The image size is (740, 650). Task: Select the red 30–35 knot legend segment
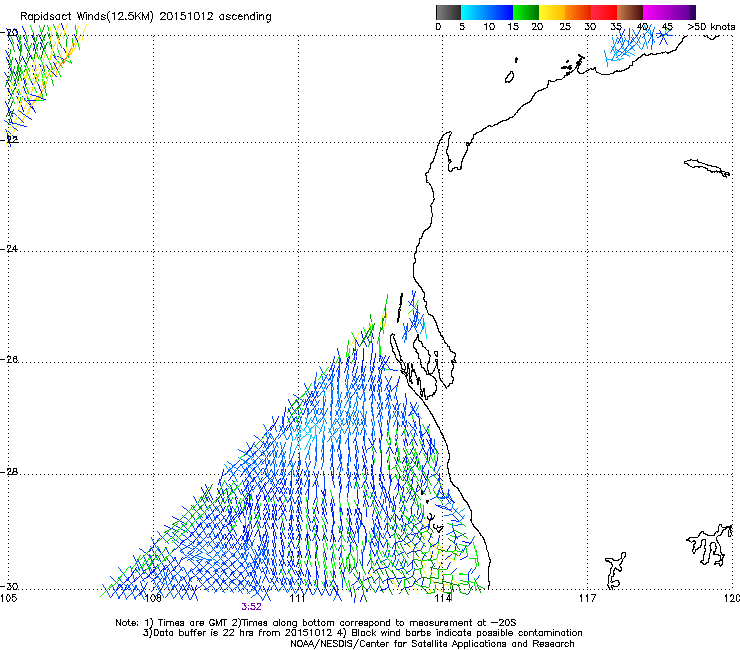point(604,12)
